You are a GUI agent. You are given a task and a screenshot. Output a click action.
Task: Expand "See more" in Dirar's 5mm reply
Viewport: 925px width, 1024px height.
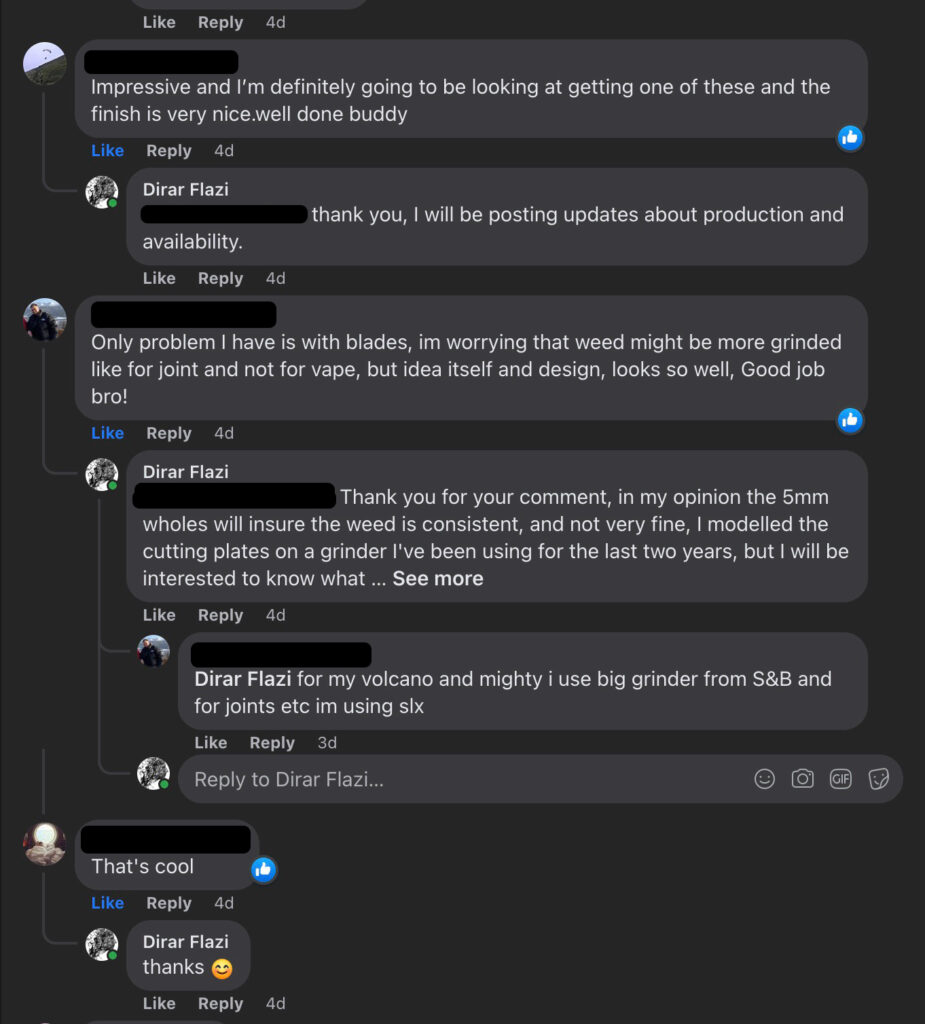click(x=438, y=578)
